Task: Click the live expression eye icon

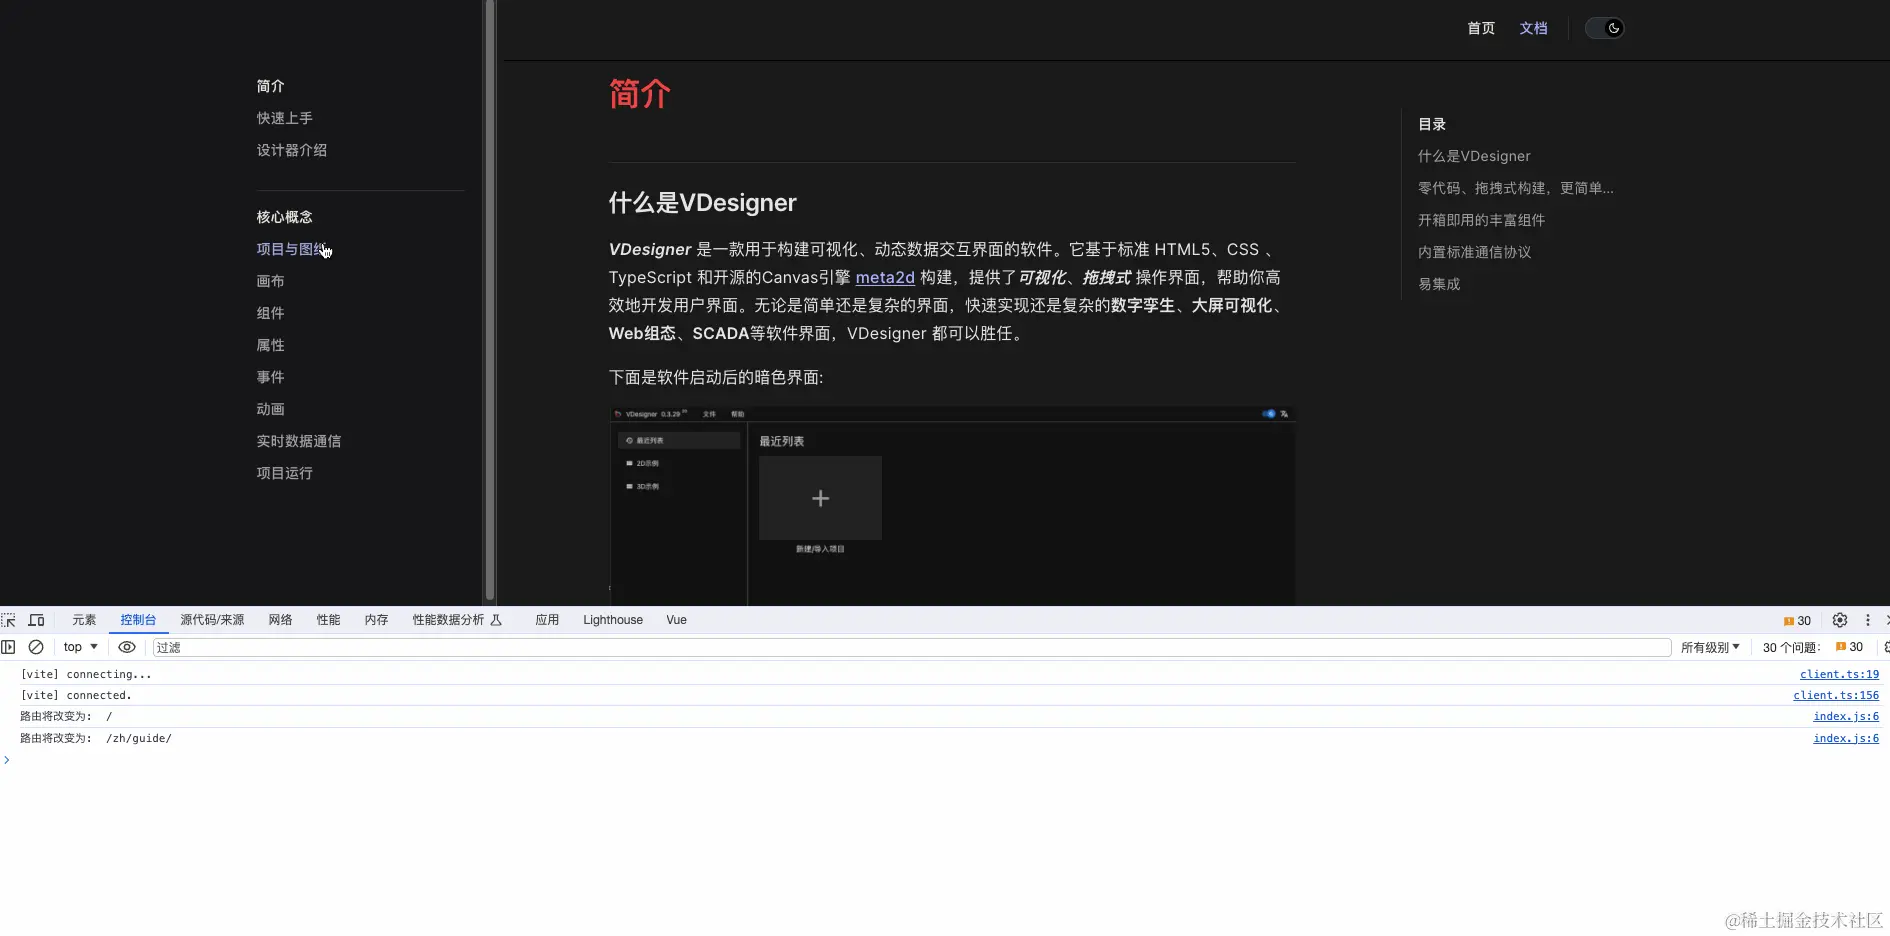Action: click(127, 647)
